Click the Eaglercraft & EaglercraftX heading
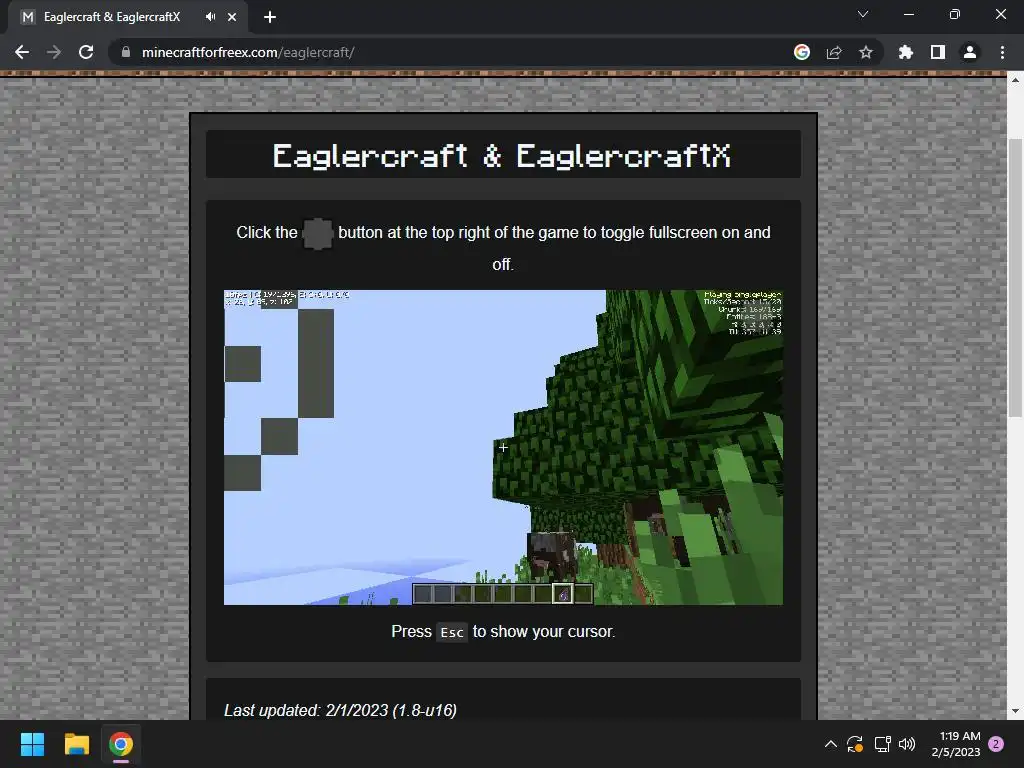 tap(502, 155)
